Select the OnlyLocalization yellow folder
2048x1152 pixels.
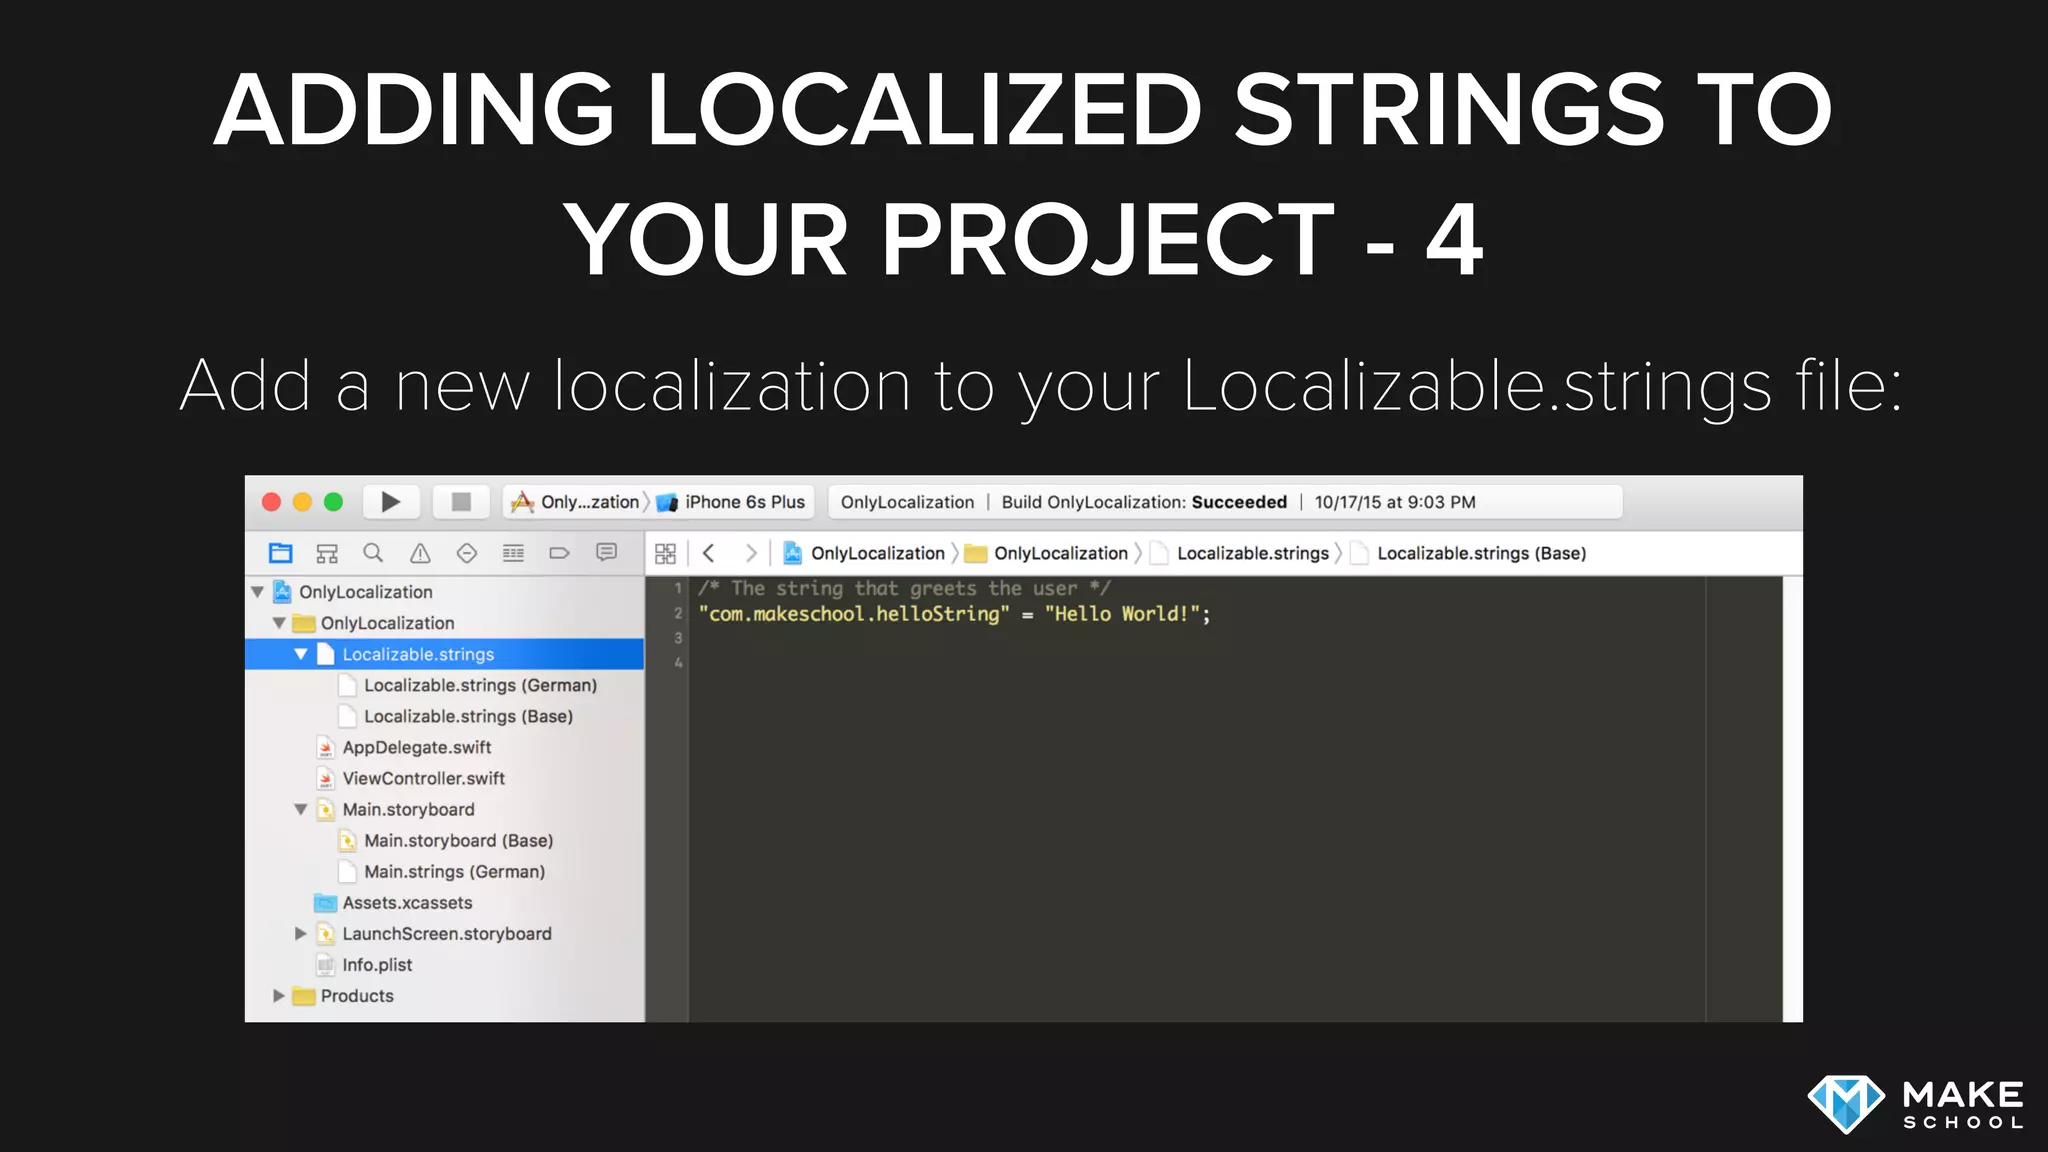tap(373, 623)
